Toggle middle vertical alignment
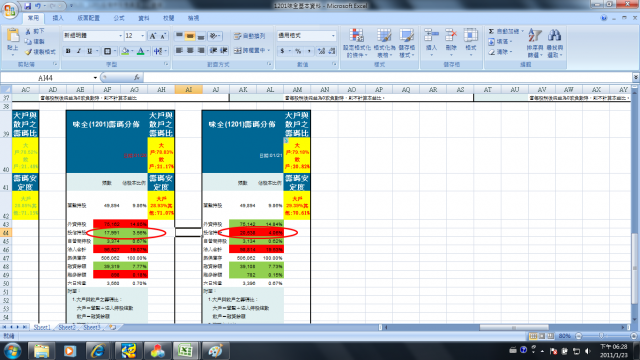The image size is (640, 360). [190, 36]
